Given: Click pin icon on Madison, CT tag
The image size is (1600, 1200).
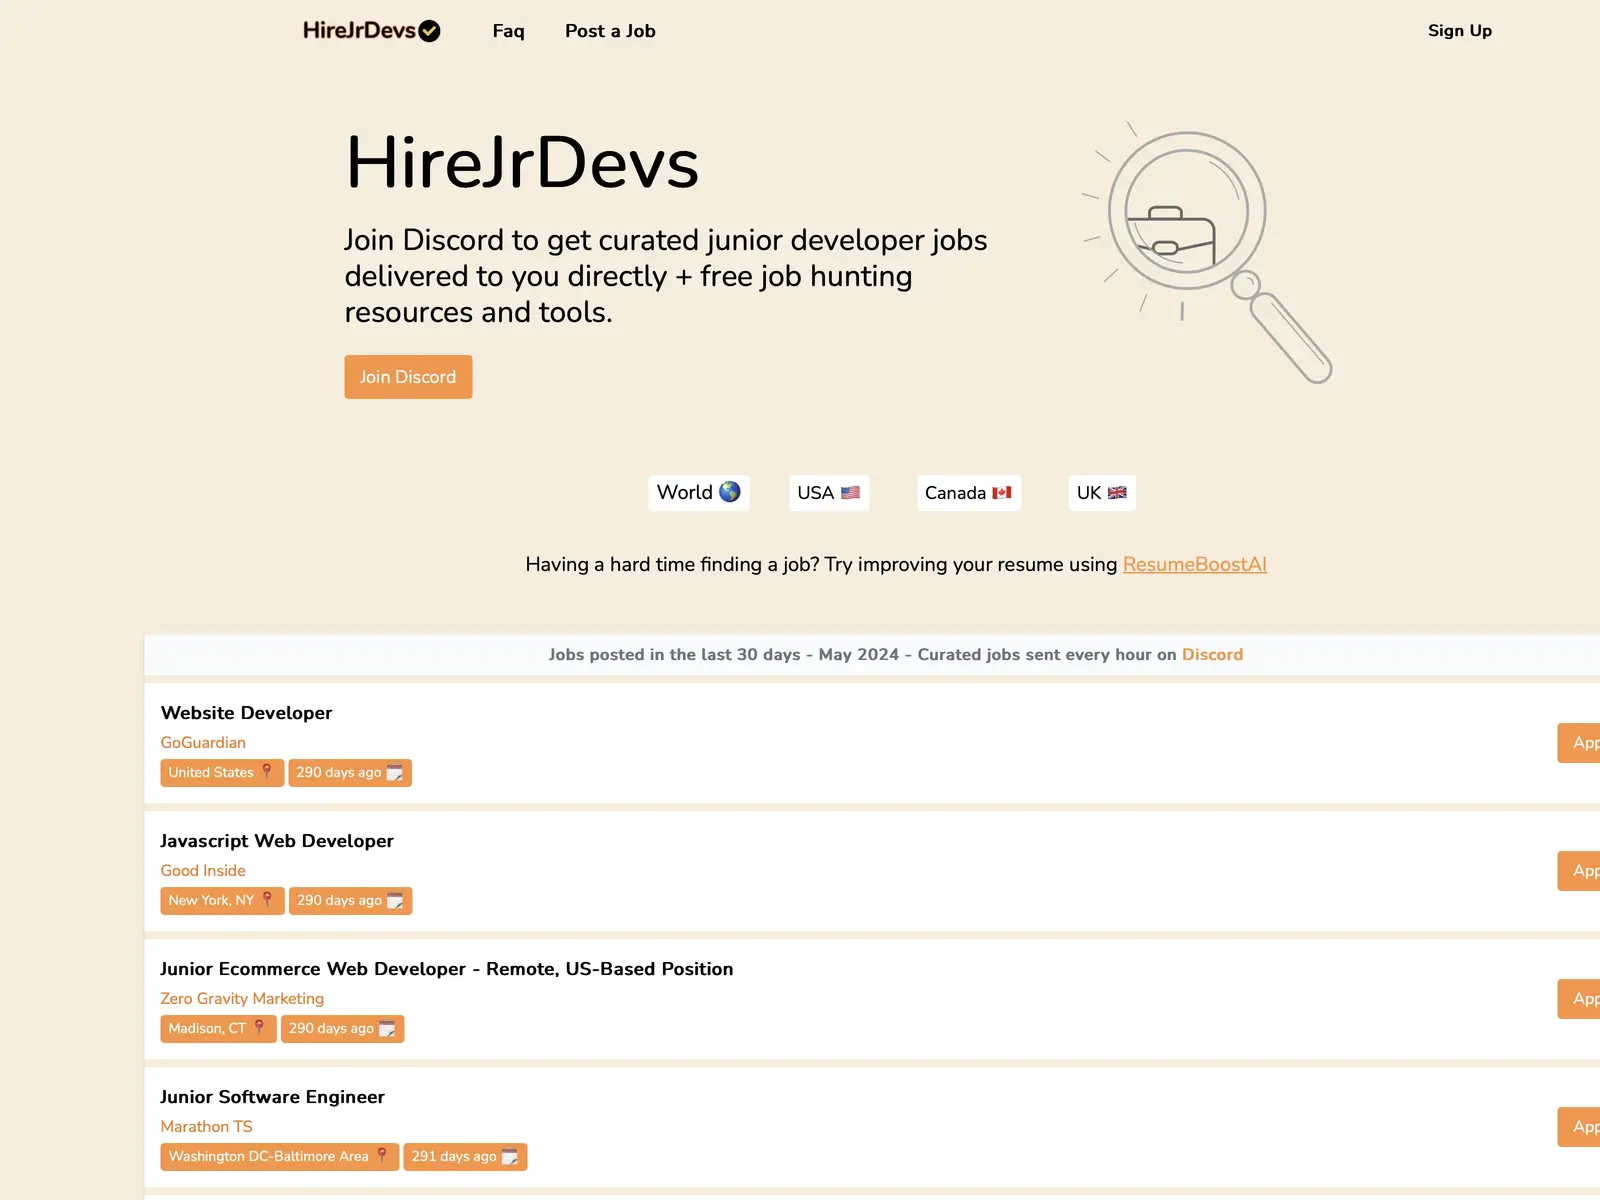Looking at the screenshot, I should tap(259, 1027).
